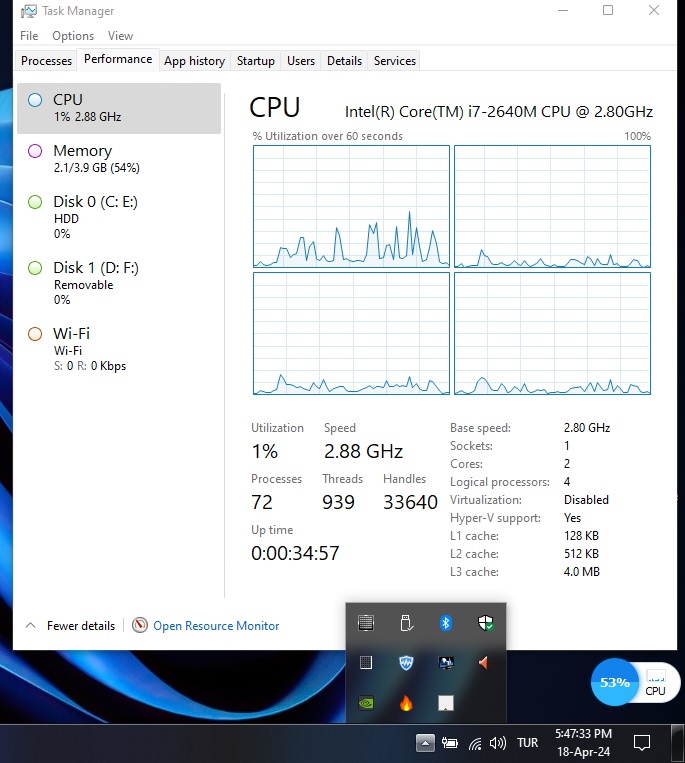Image resolution: width=685 pixels, height=763 pixels.
Task: Select Memory in the performance sidebar
Action: point(119,159)
